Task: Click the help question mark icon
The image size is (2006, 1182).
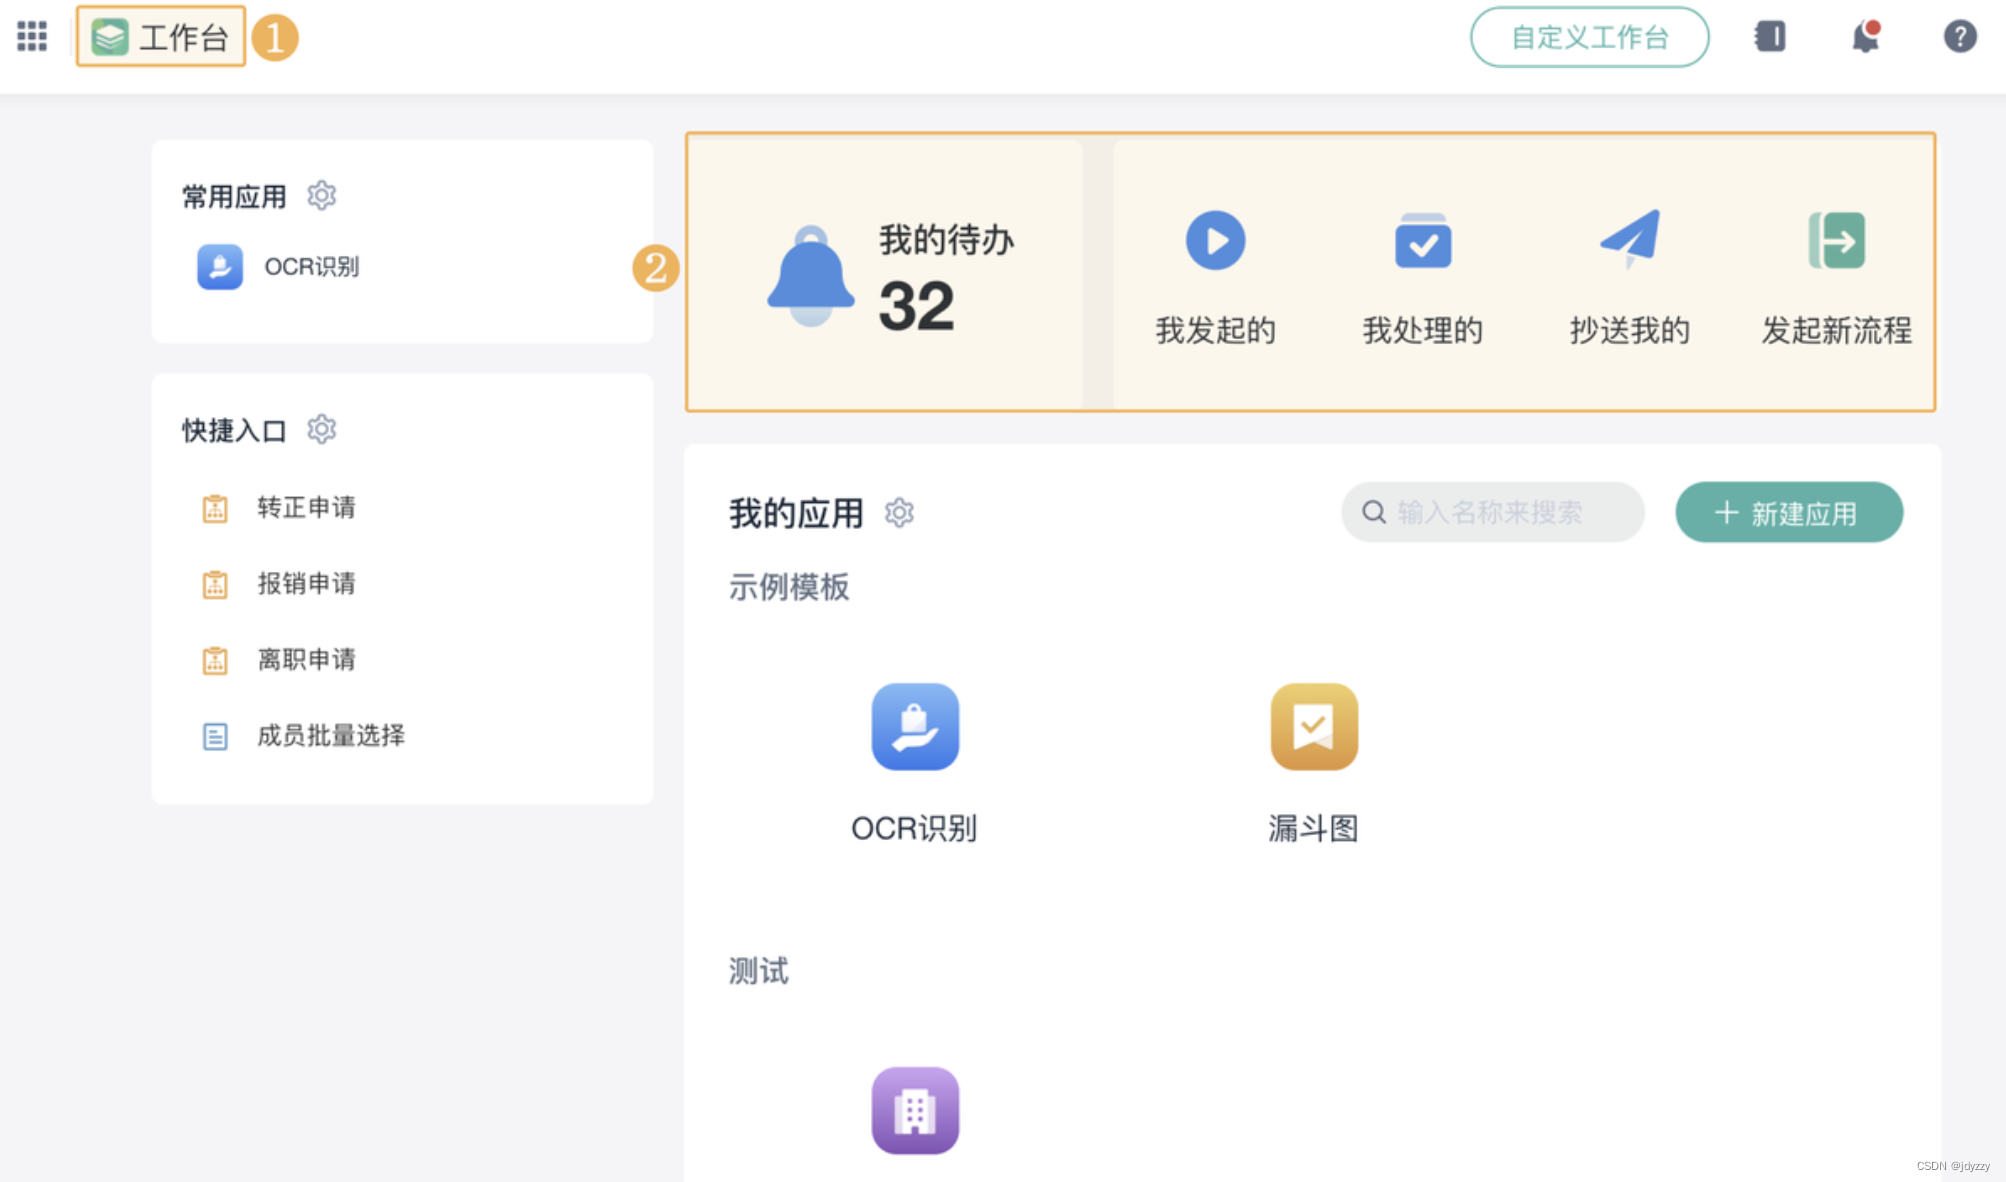Action: 1960,37
